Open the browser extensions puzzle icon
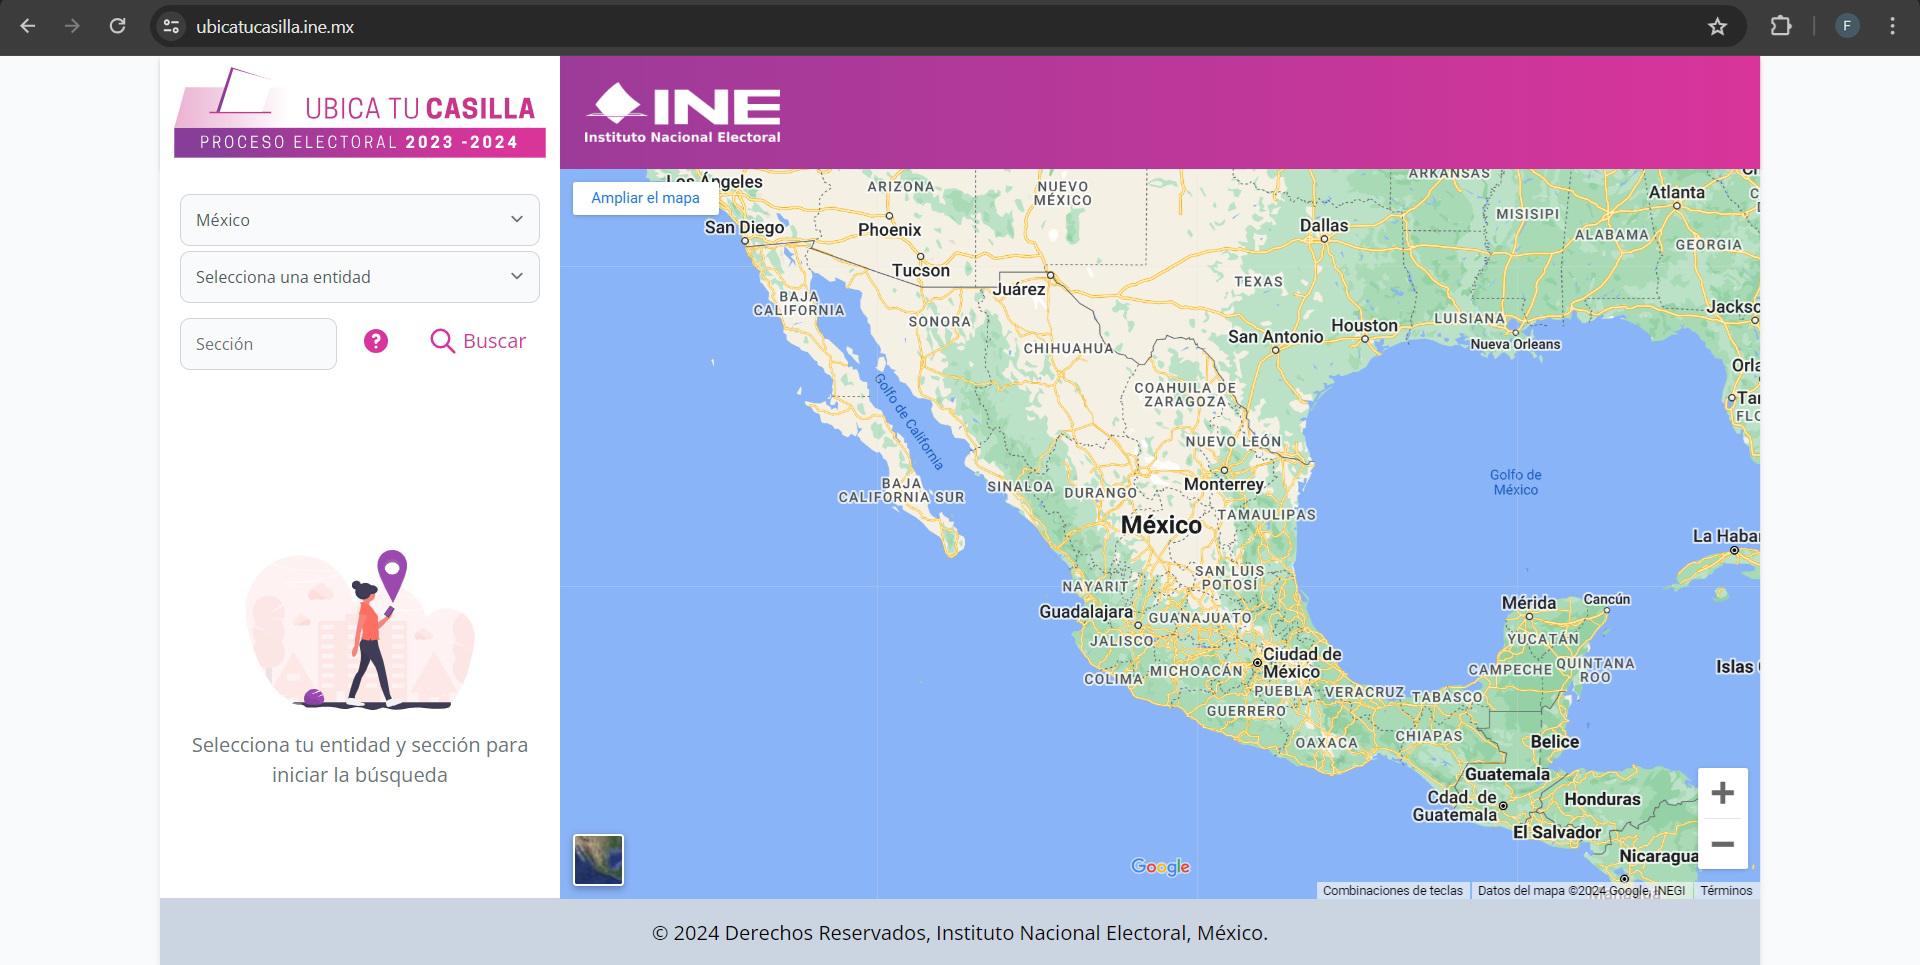The width and height of the screenshot is (1920, 965). 1780,27
